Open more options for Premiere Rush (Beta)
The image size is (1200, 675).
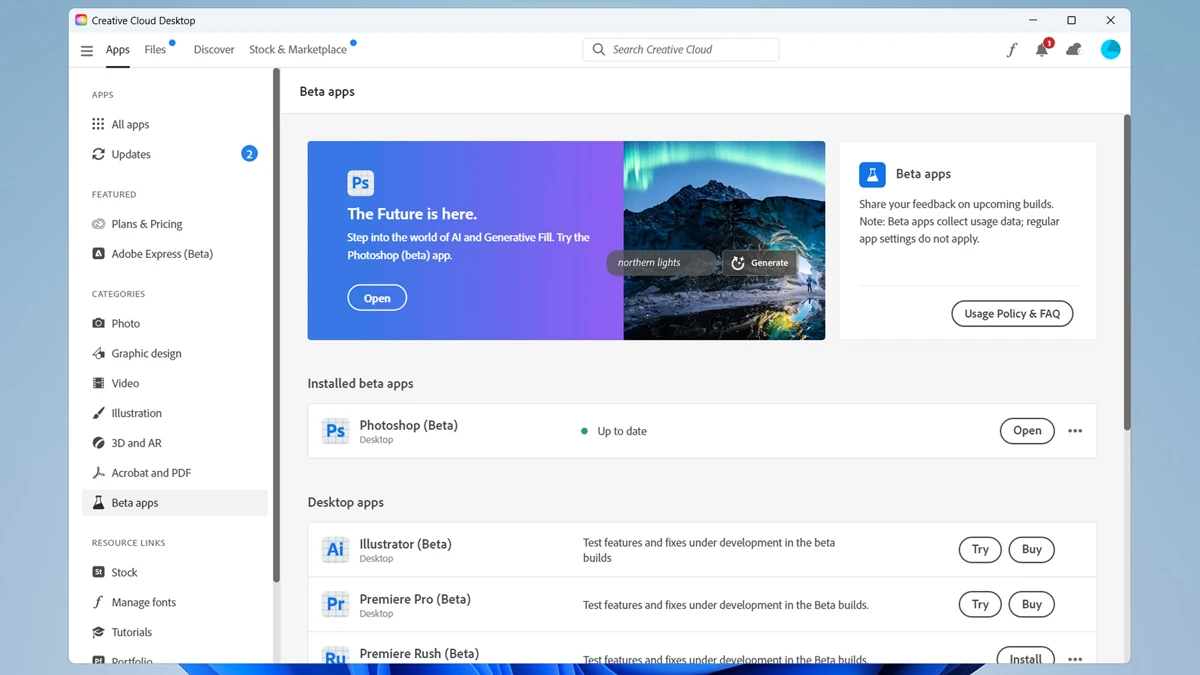(1075, 659)
